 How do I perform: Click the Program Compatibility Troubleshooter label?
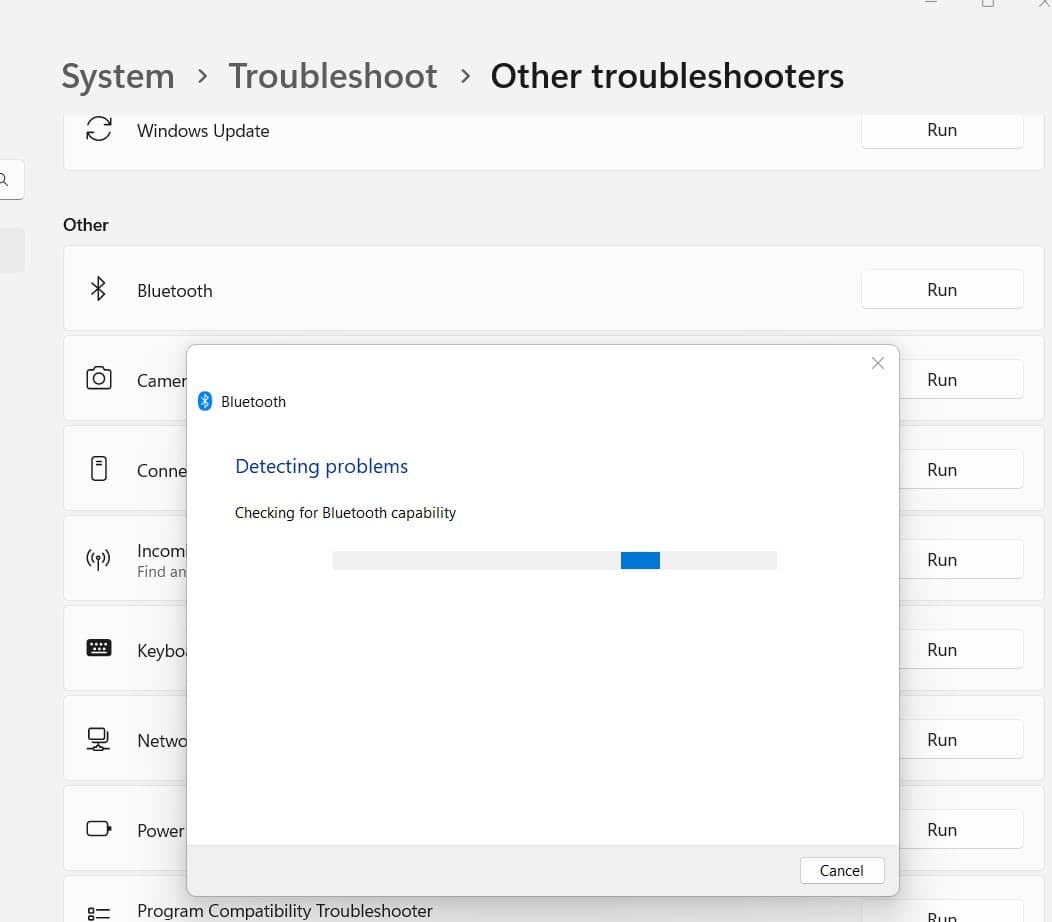click(x=284, y=911)
